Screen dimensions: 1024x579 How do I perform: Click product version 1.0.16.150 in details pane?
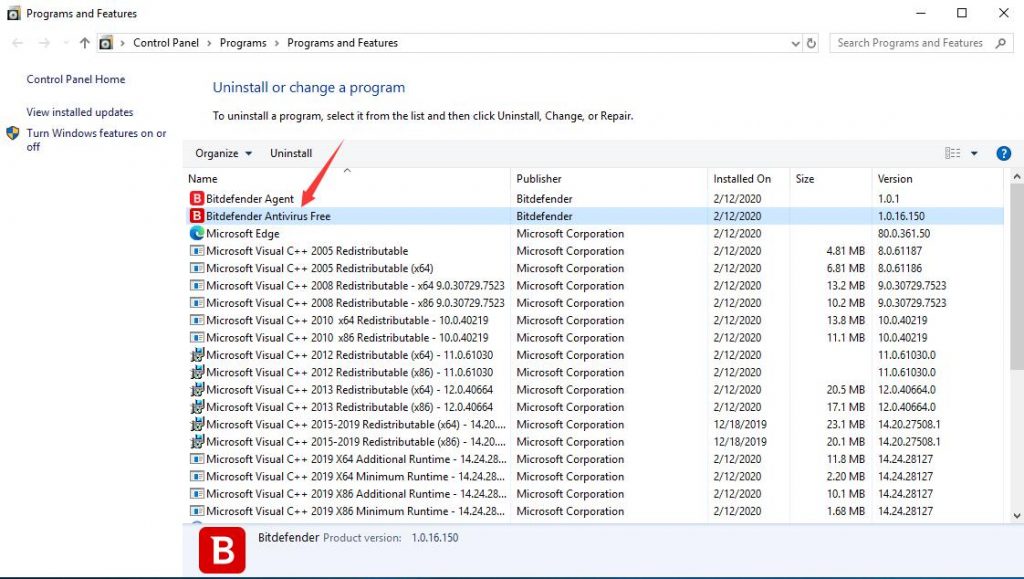(435, 538)
